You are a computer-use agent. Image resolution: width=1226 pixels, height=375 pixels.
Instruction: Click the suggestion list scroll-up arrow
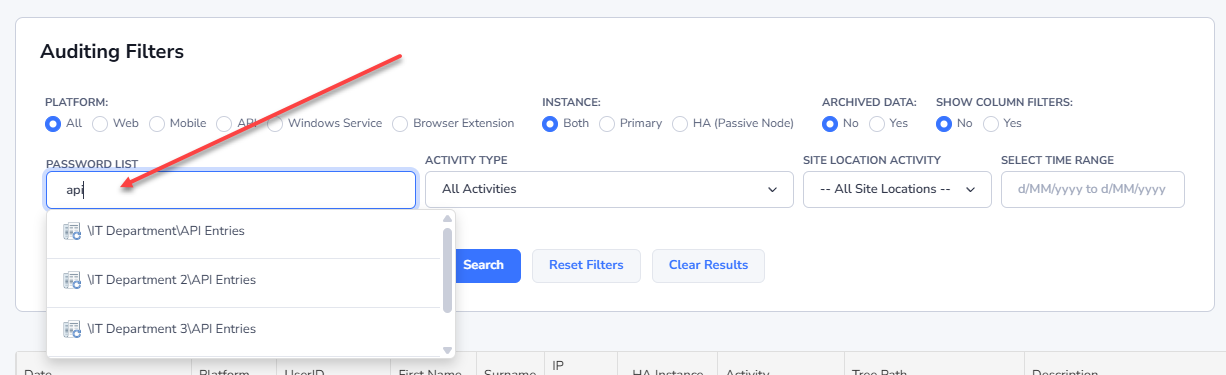point(448,218)
